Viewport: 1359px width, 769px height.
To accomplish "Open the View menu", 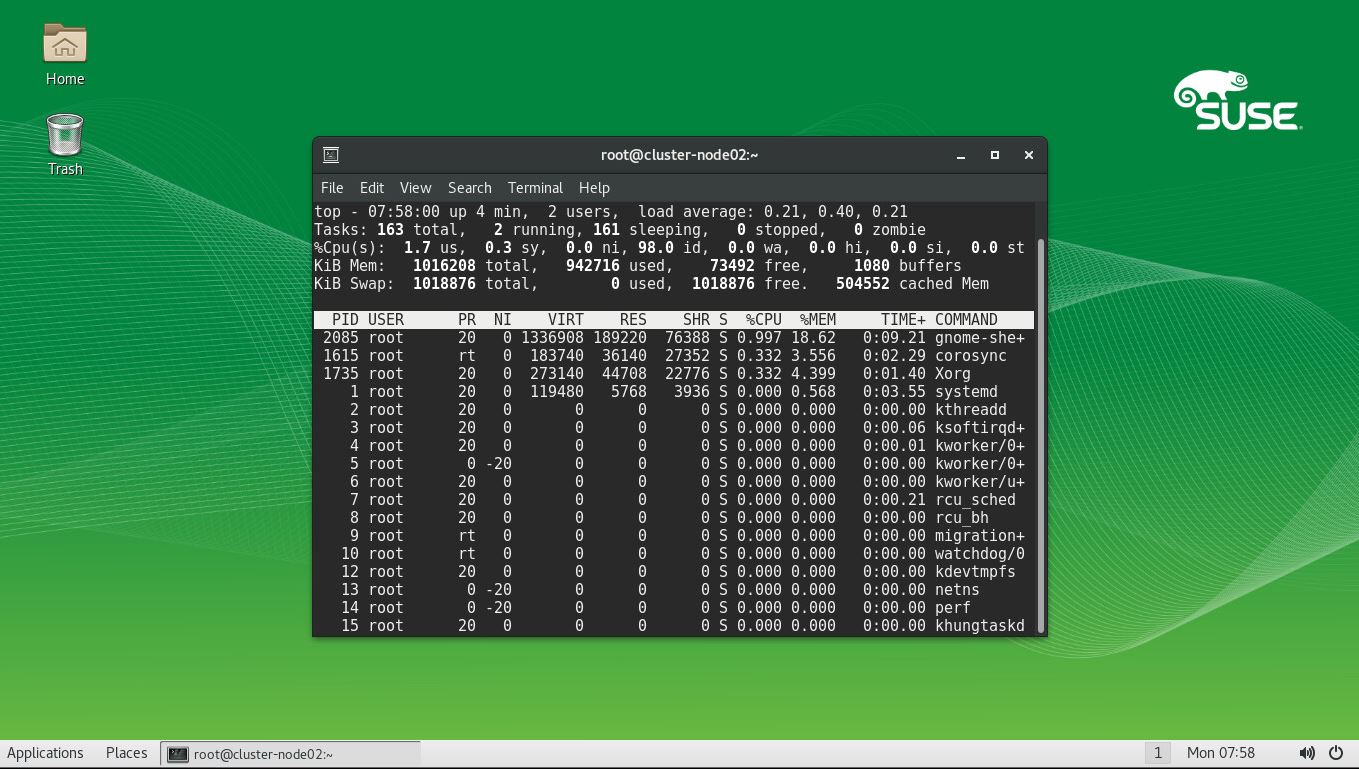I will (x=415, y=188).
